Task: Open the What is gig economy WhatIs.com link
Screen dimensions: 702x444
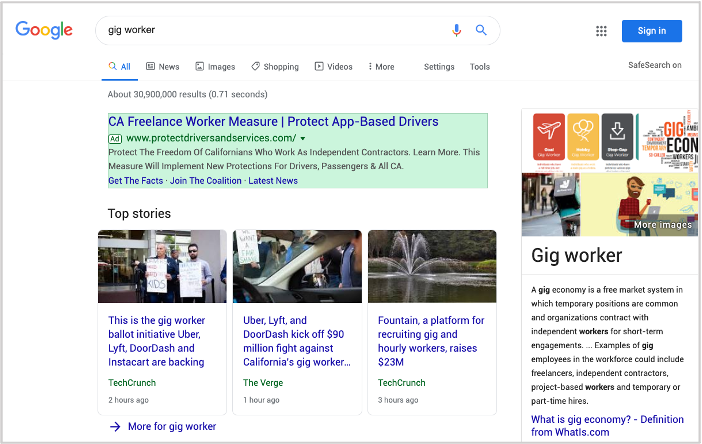Action: click(x=607, y=426)
